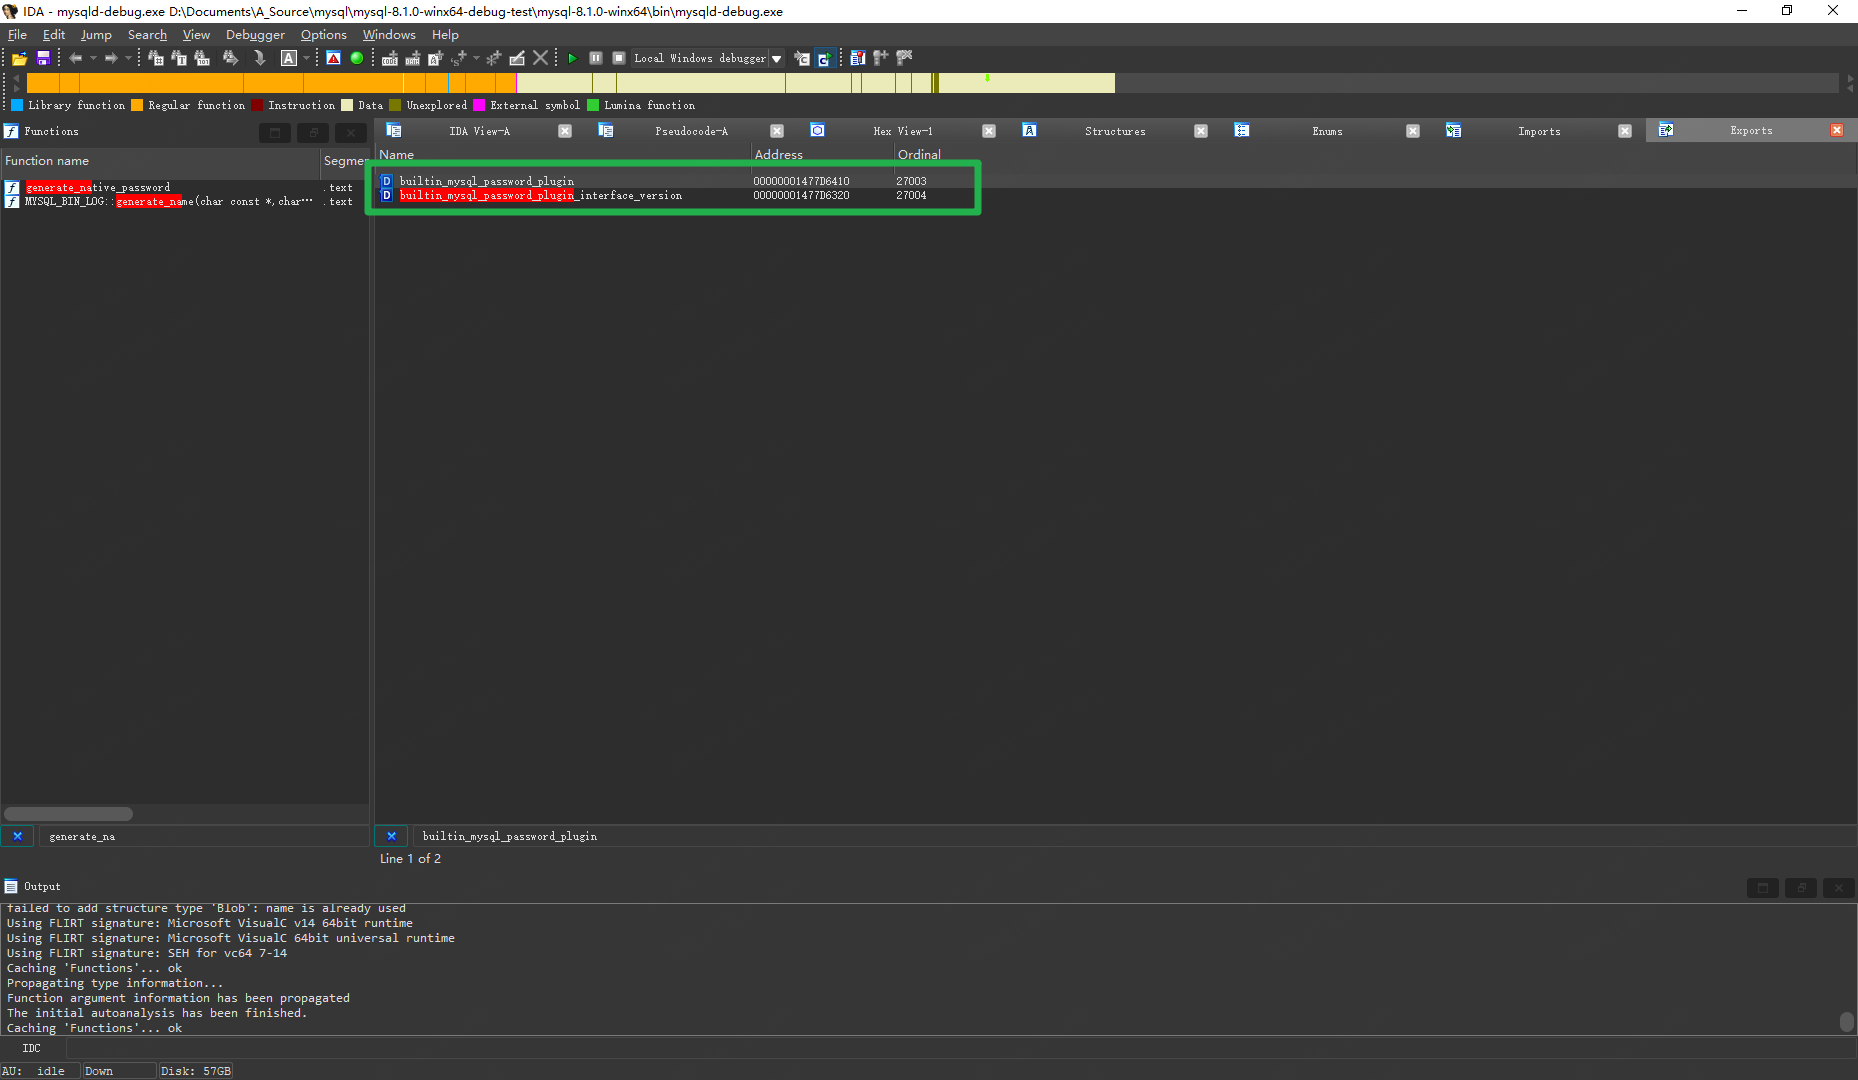Viewport: 1858px width, 1080px height.
Task: Clear the generate_na functions filter
Action: (x=18, y=836)
